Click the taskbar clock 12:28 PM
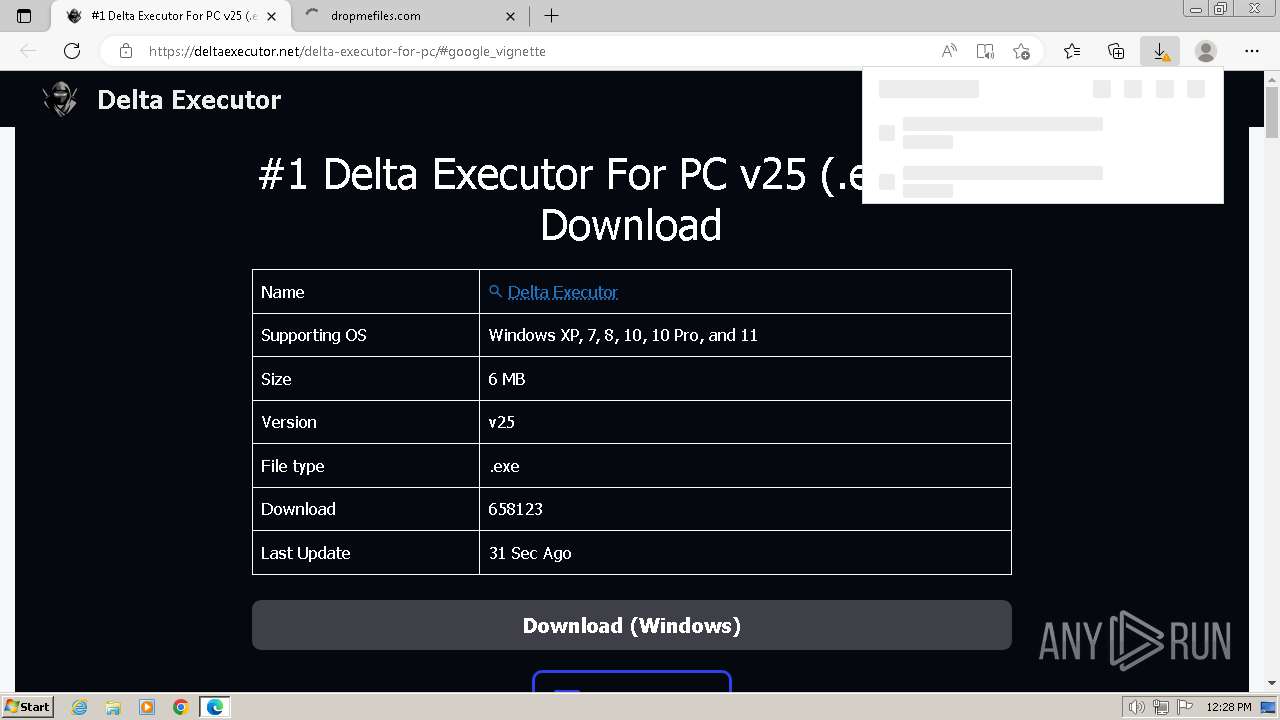Screen dimensions: 1280x720 coord(1229,707)
